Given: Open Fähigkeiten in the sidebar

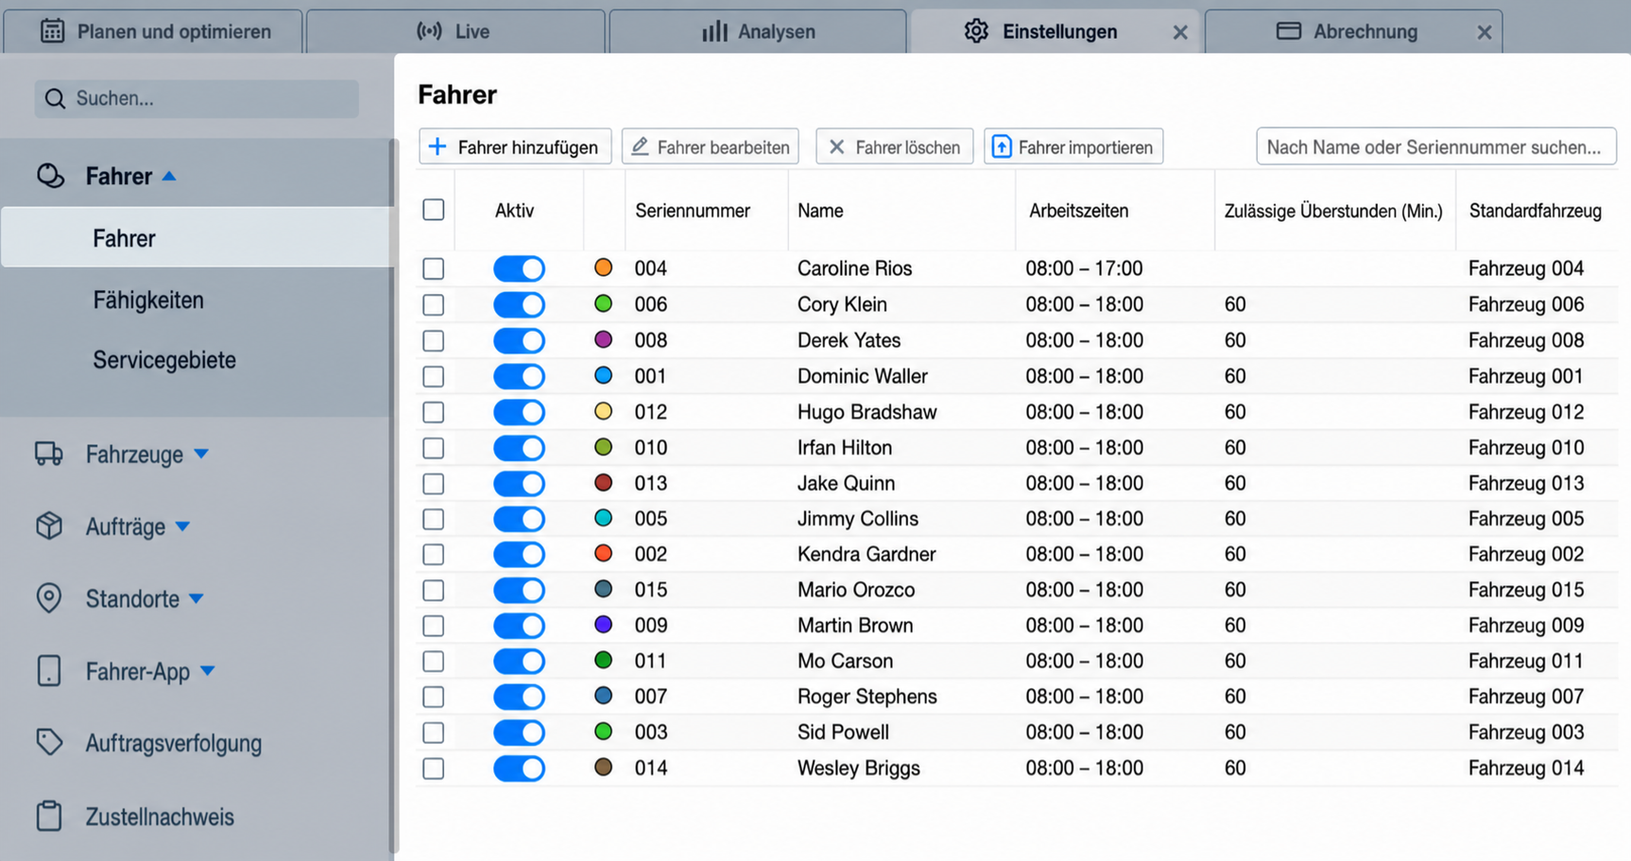Looking at the screenshot, I should [148, 300].
